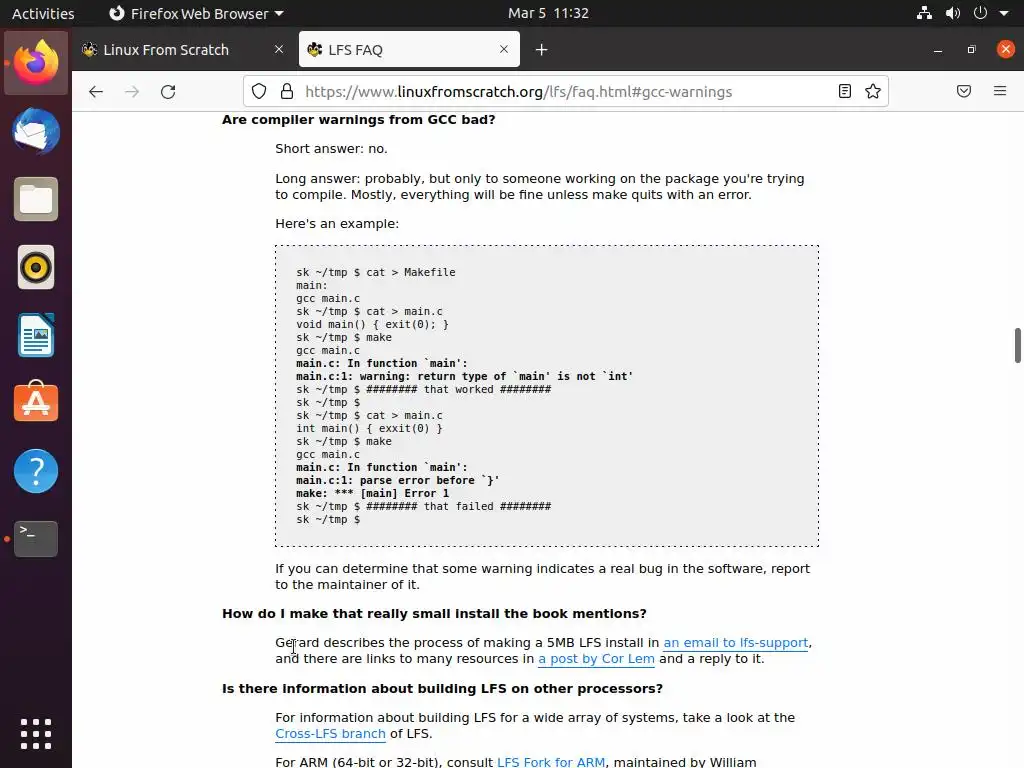Image resolution: width=1024 pixels, height=768 pixels.
Task: Open the clock and calendar panel
Action: tap(549, 13)
